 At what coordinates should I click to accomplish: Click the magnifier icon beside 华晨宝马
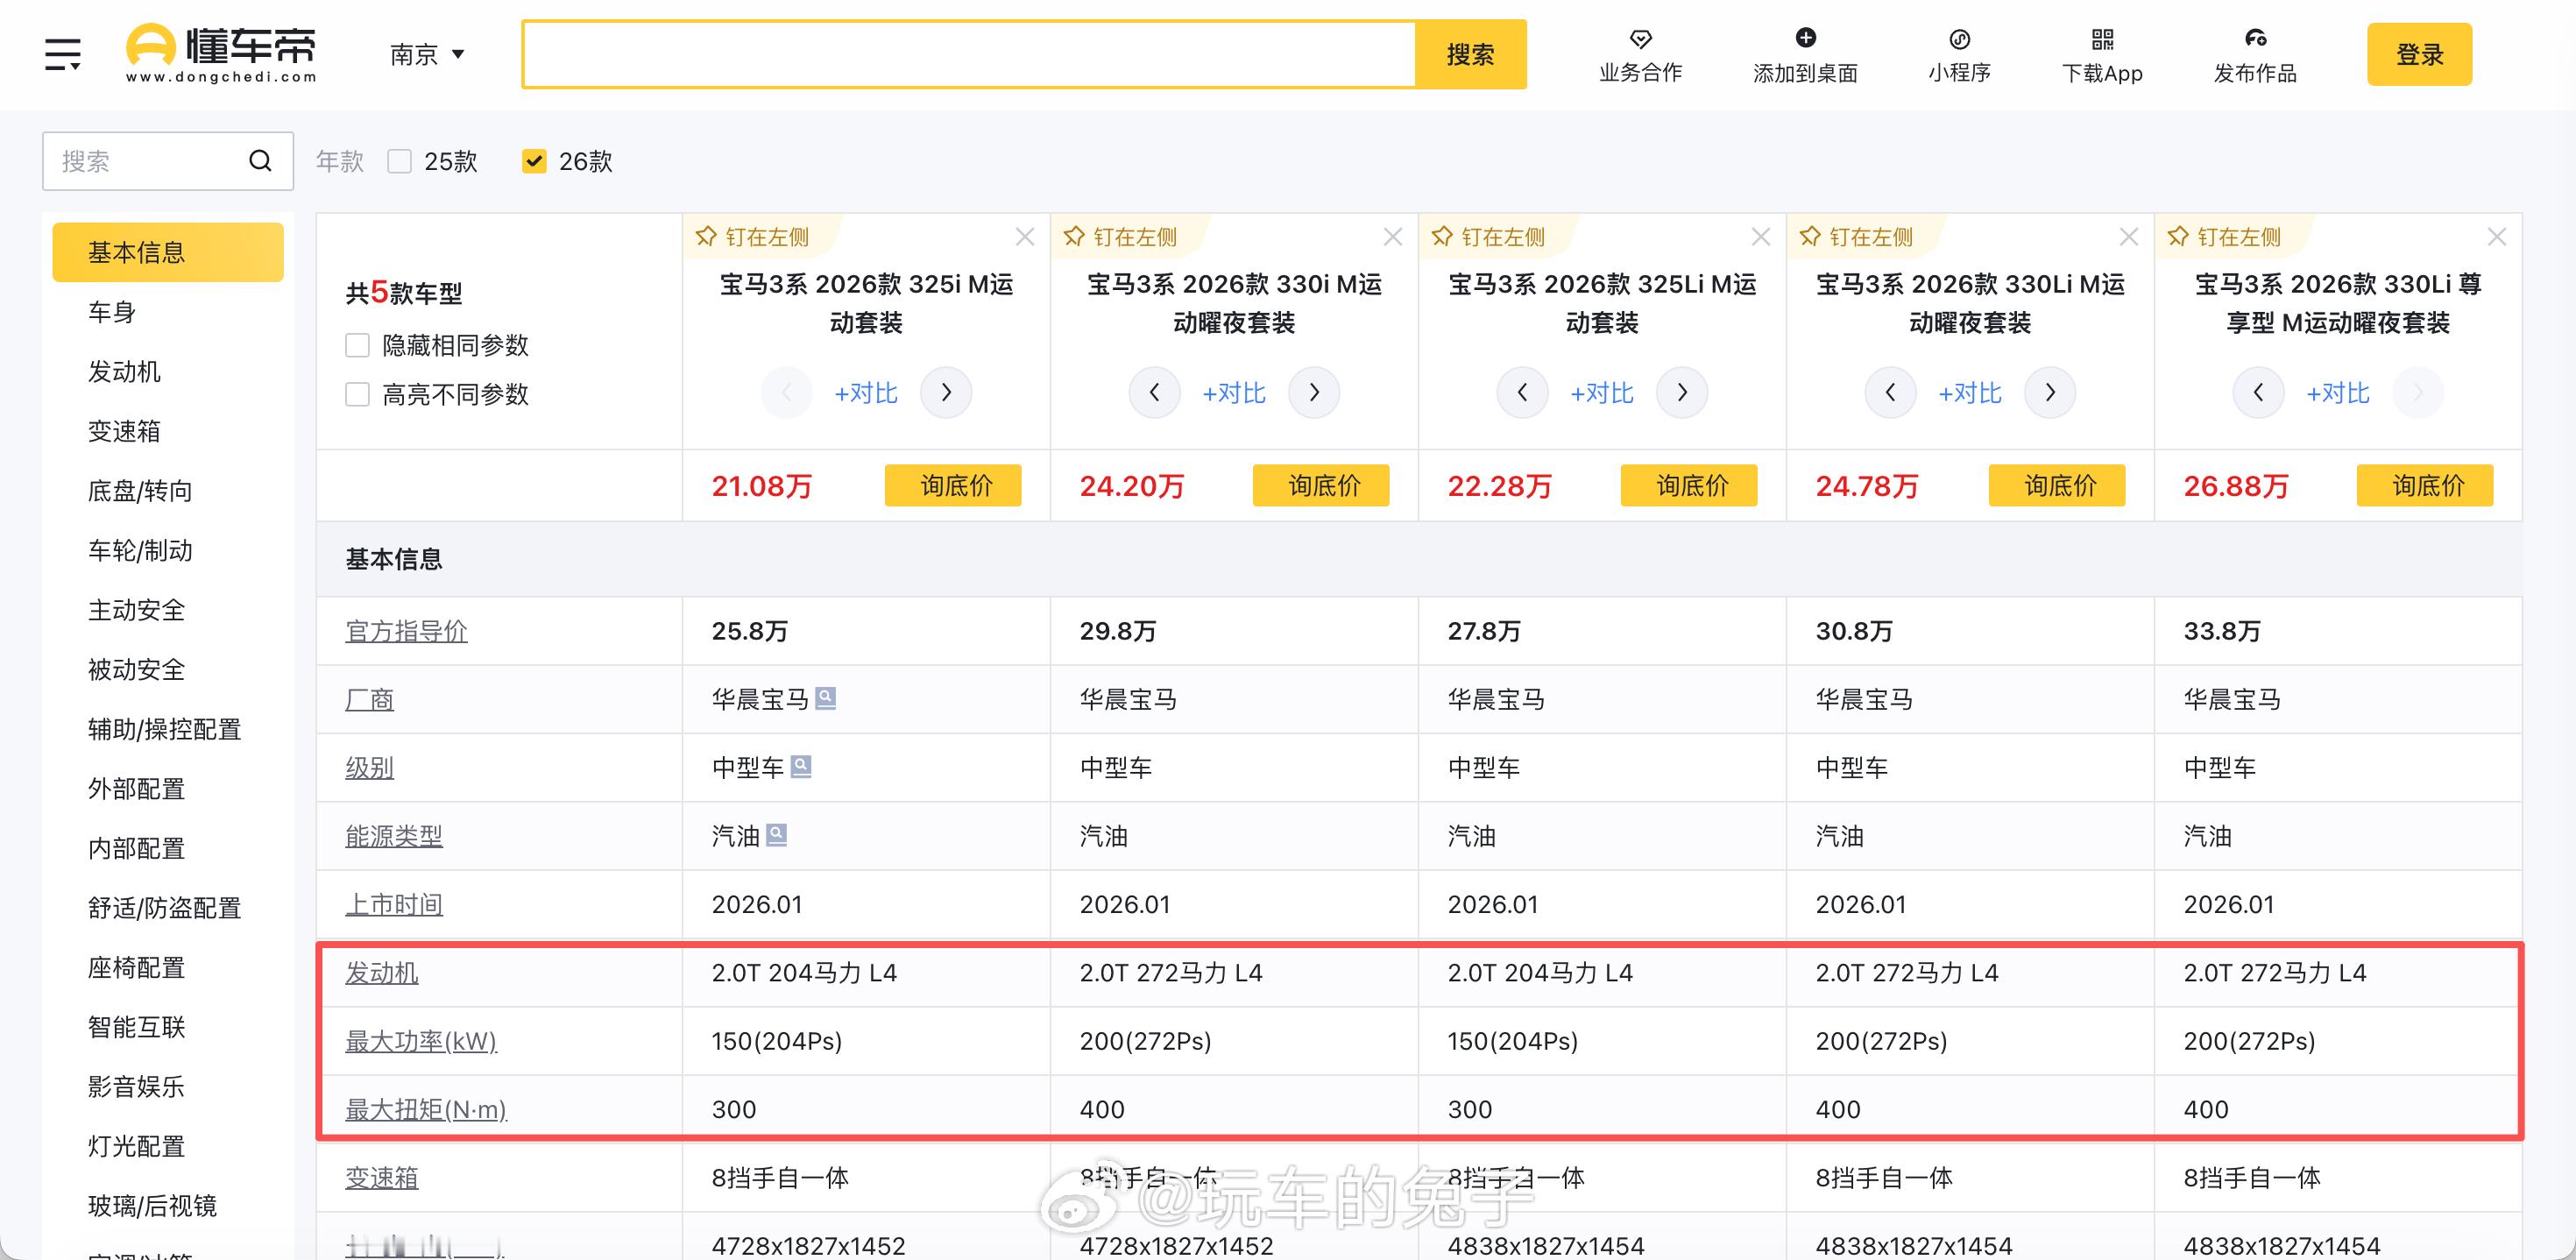[x=826, y=698]
